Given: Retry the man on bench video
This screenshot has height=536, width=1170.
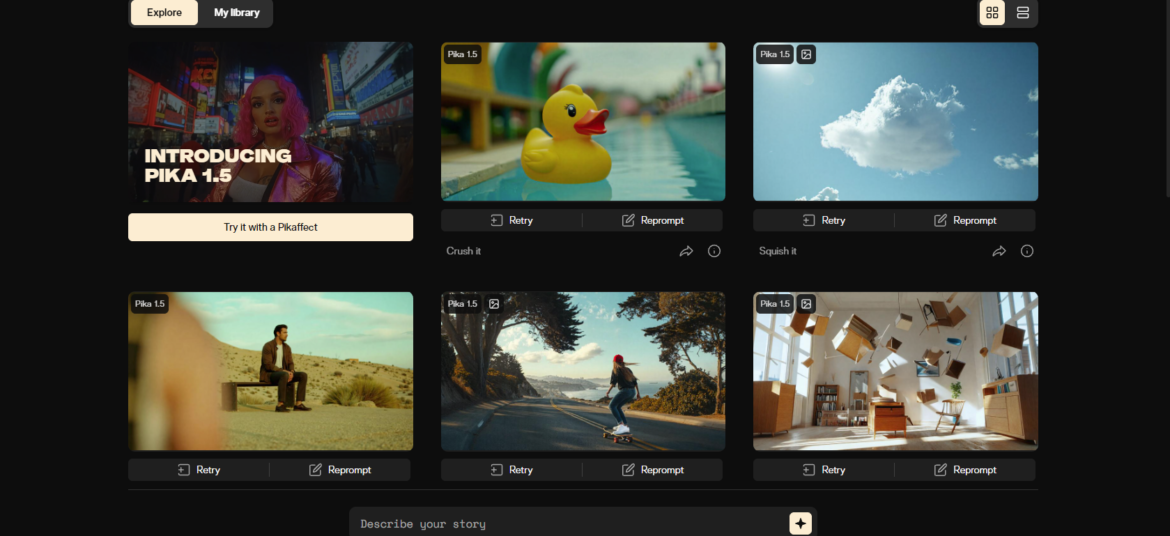Looking at the screenshot, I should click(198, 470).
